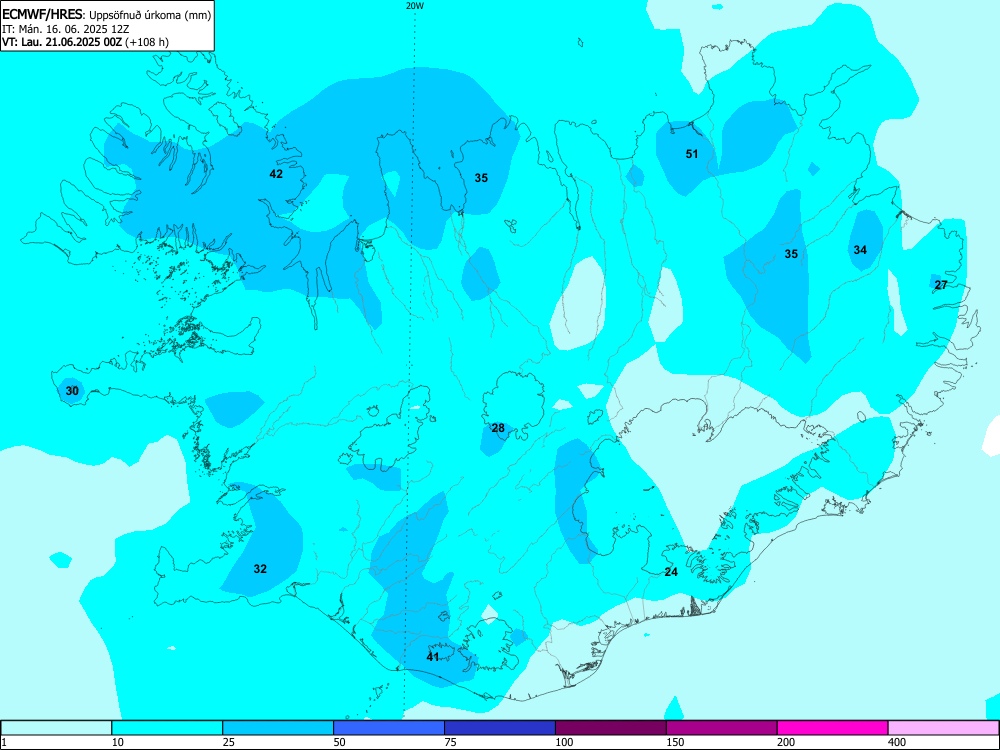Click the 25–50 mm legend color swatch
Viewport: 1000px width, 750px height.
tap(278, 728)
